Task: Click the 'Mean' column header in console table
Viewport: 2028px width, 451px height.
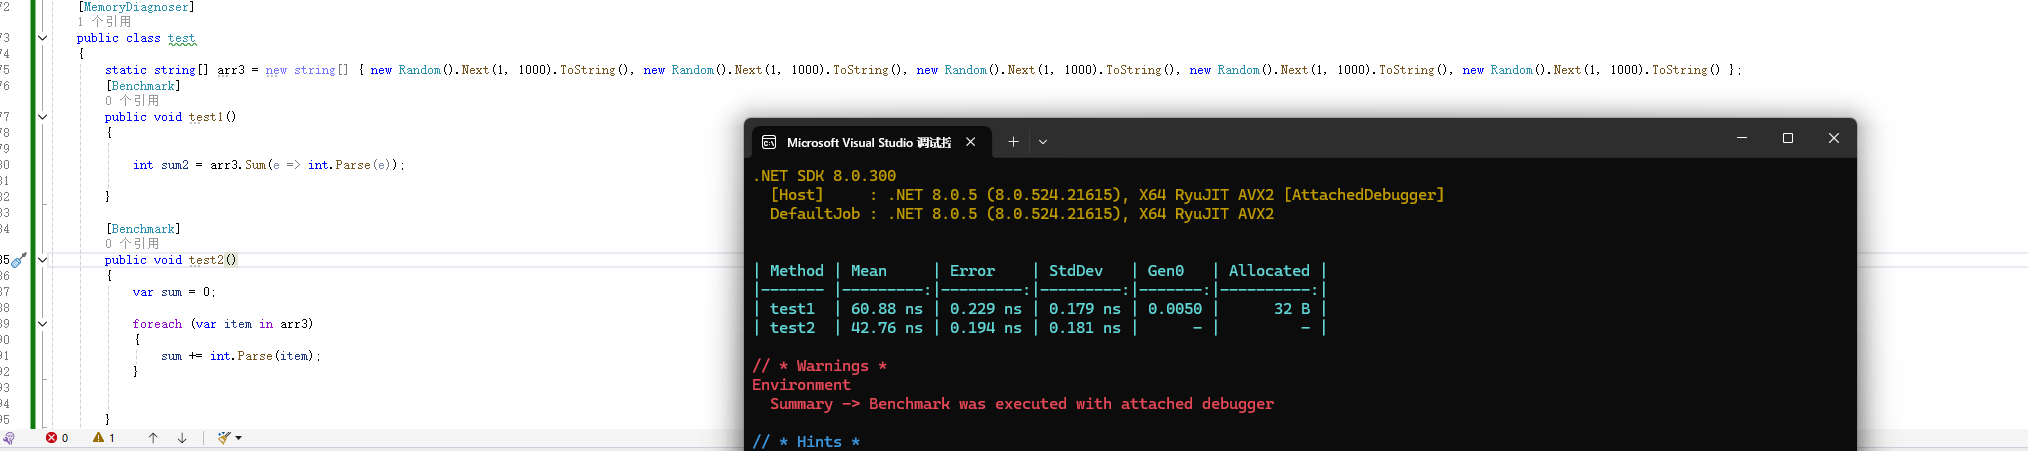Action: coord(869,271)
